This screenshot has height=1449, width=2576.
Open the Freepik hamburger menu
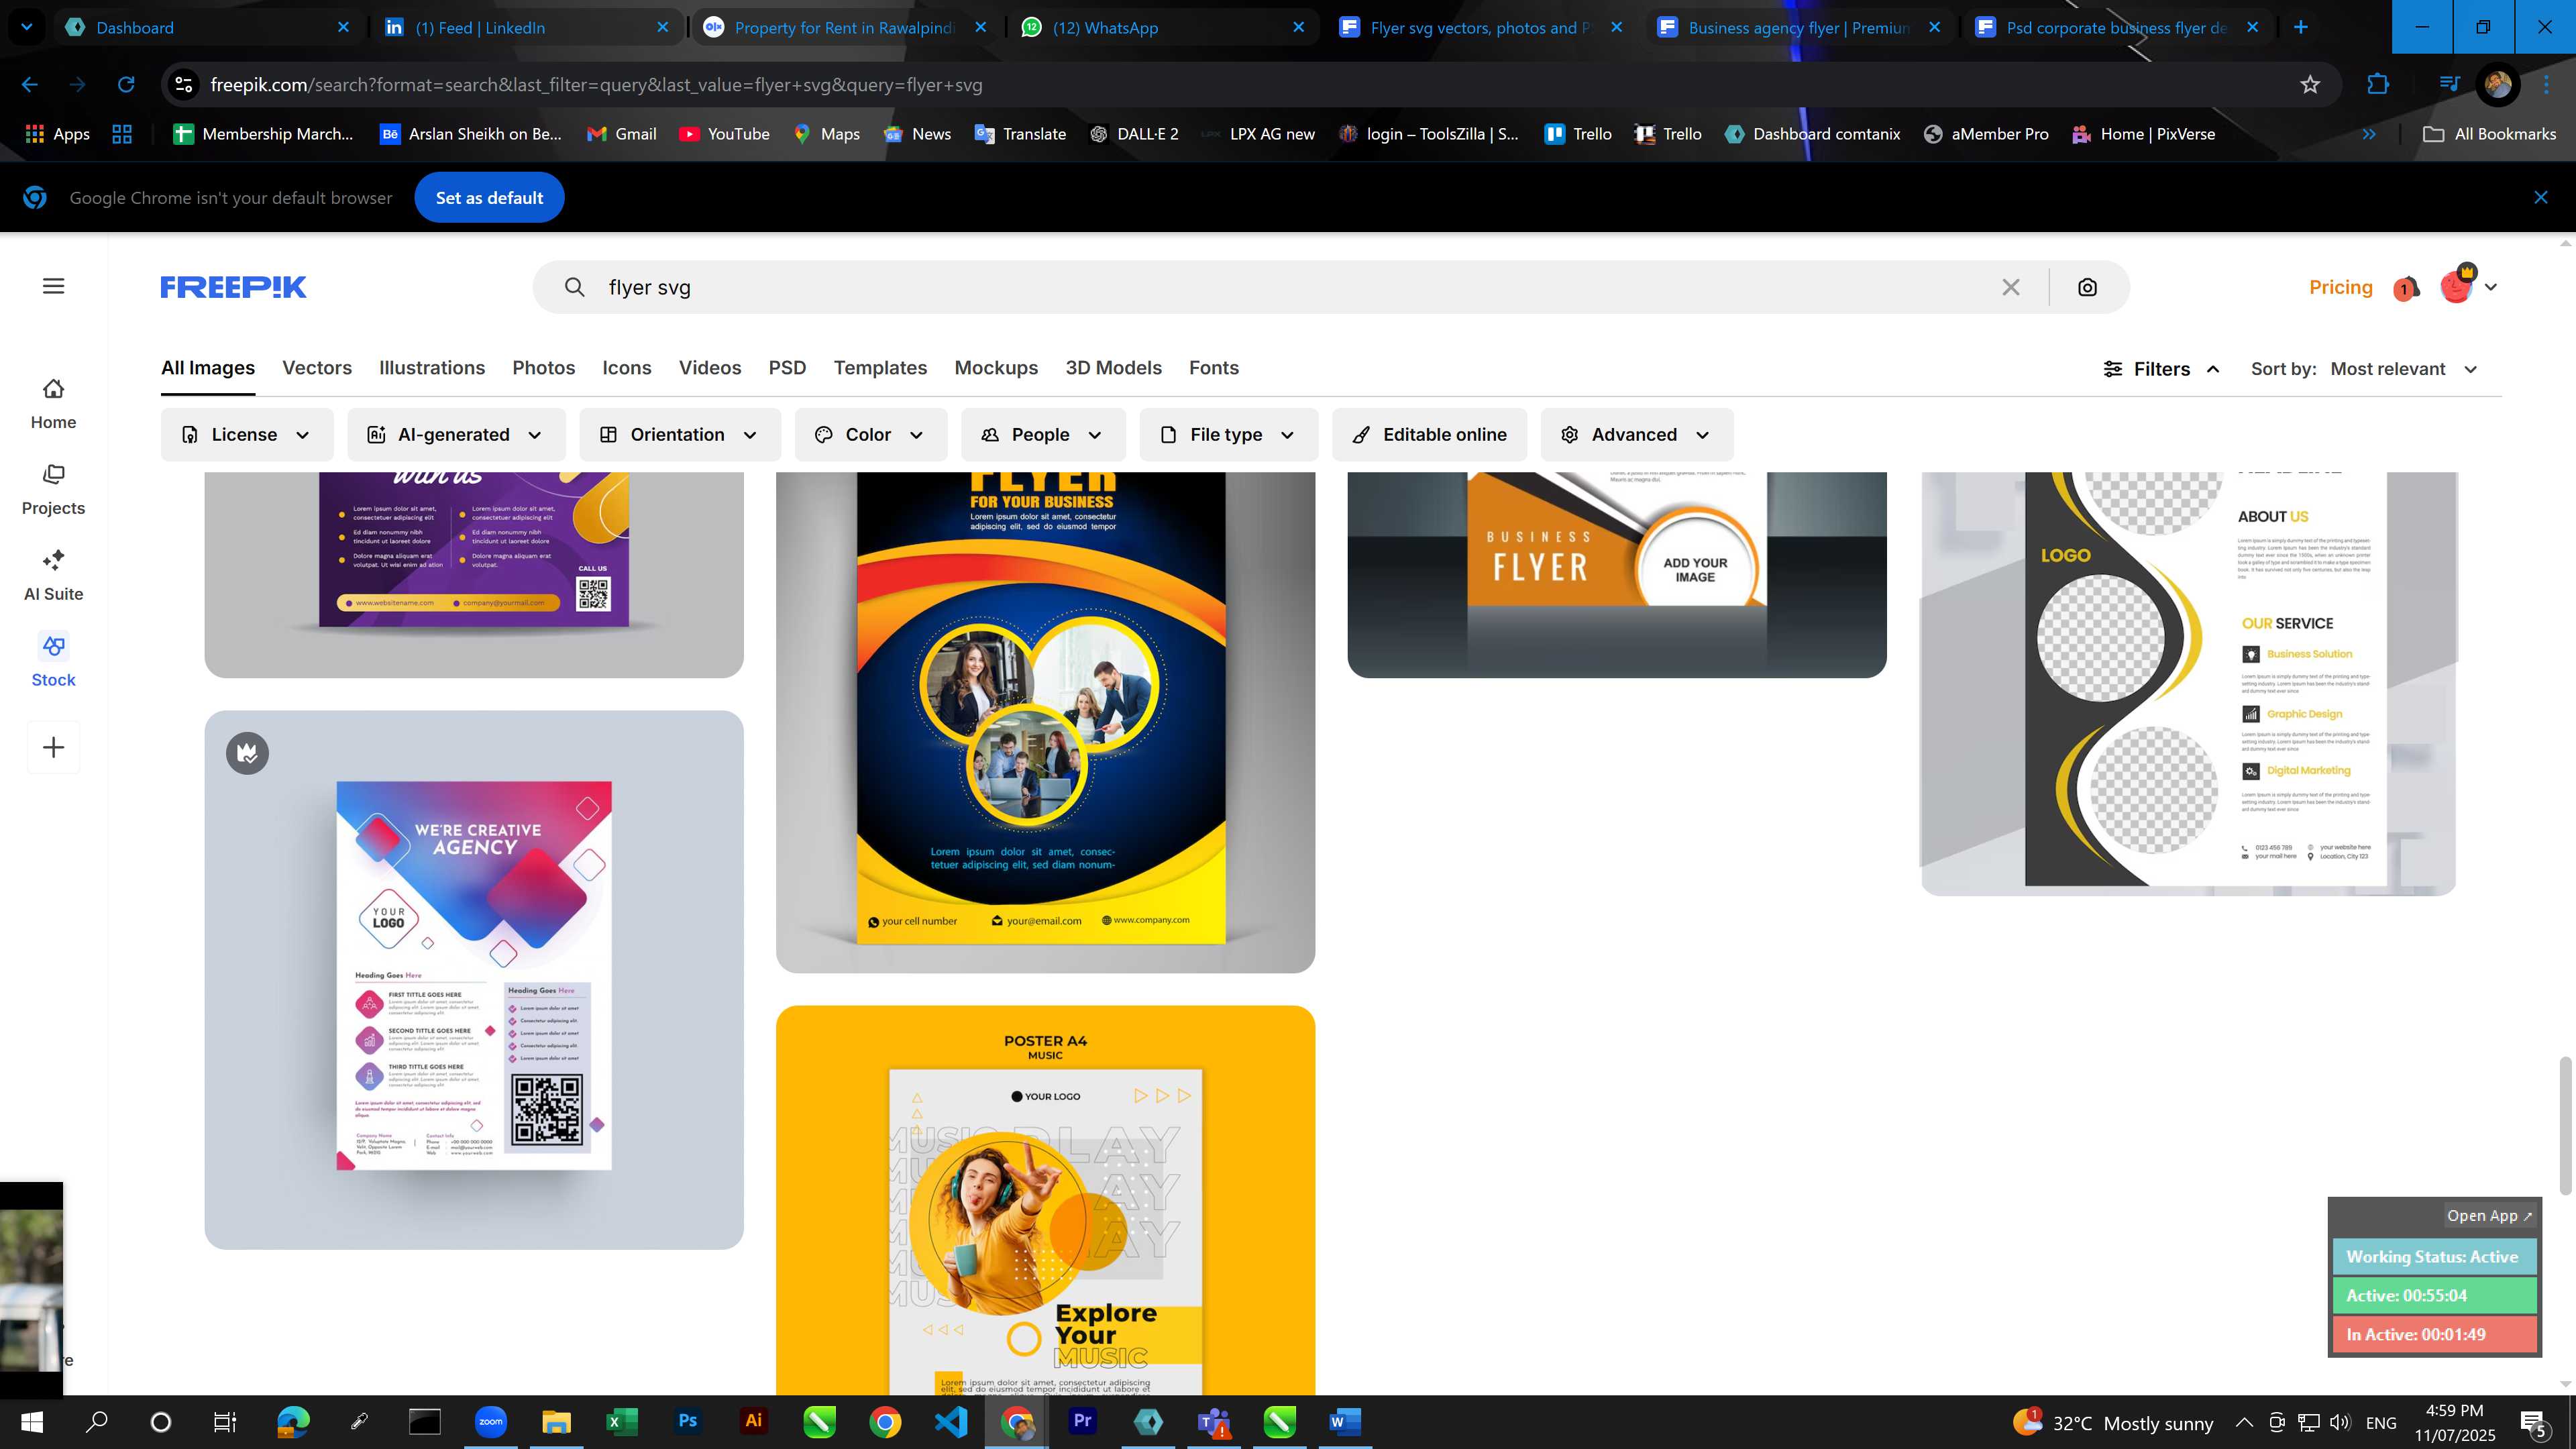(54, 286)
